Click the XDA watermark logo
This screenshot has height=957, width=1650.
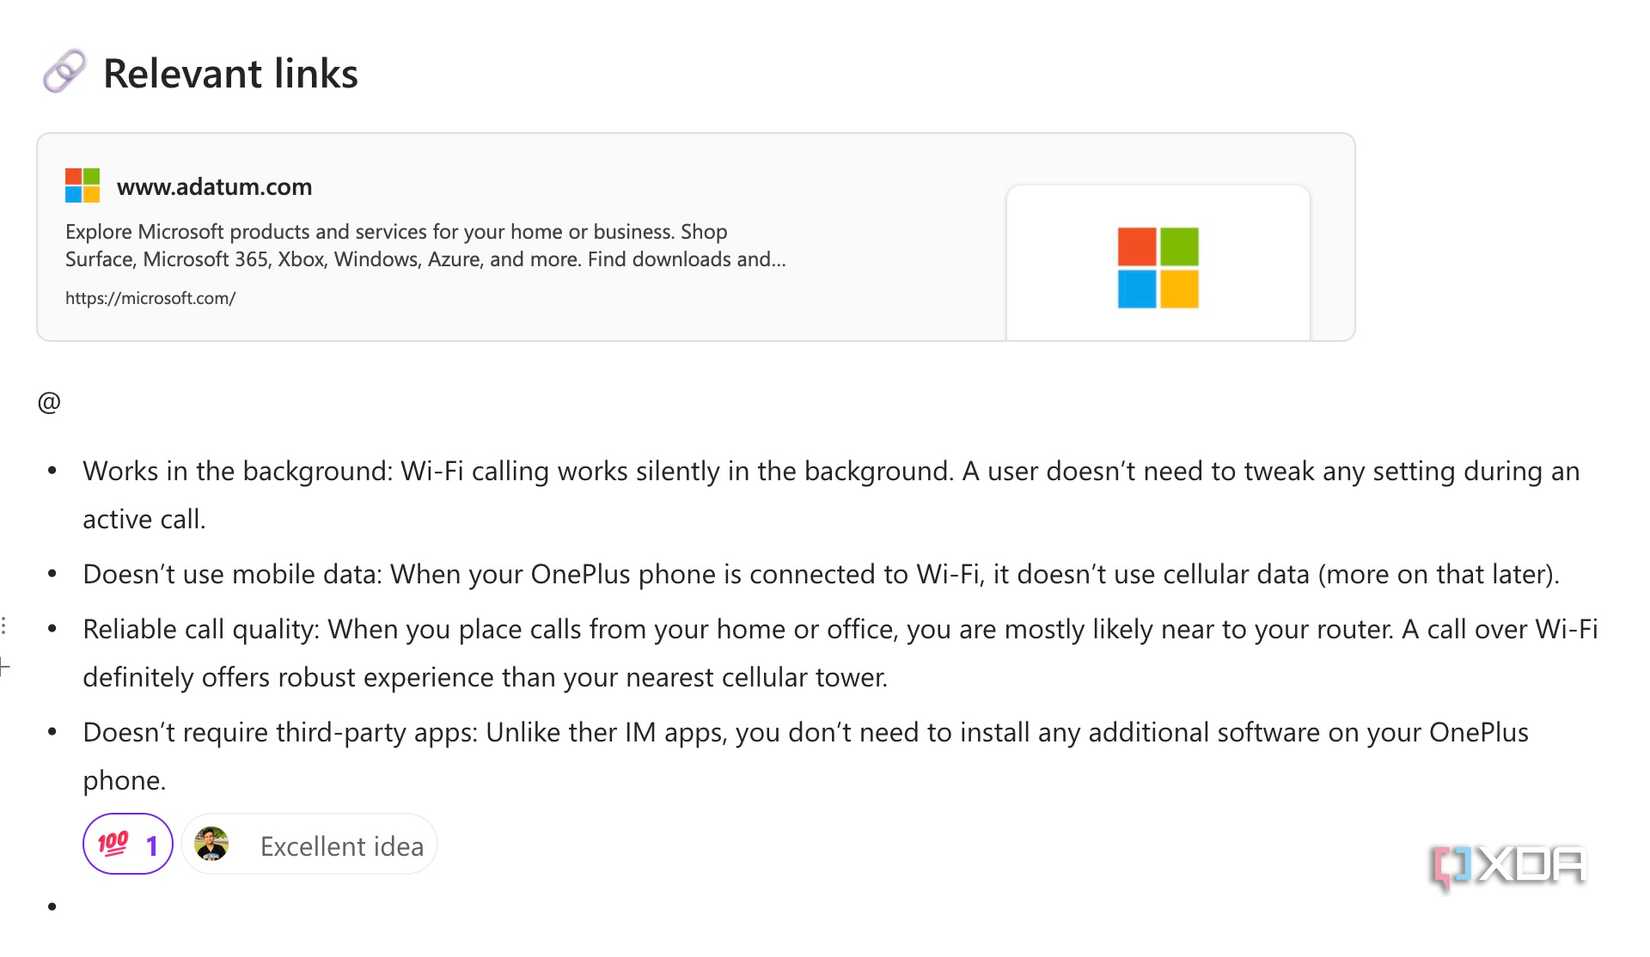(x=1507, y=866)
